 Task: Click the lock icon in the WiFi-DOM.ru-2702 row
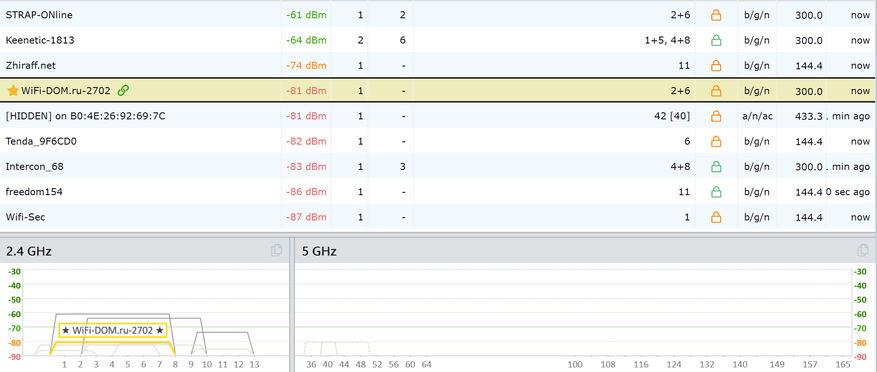click(x=716, y=91)
